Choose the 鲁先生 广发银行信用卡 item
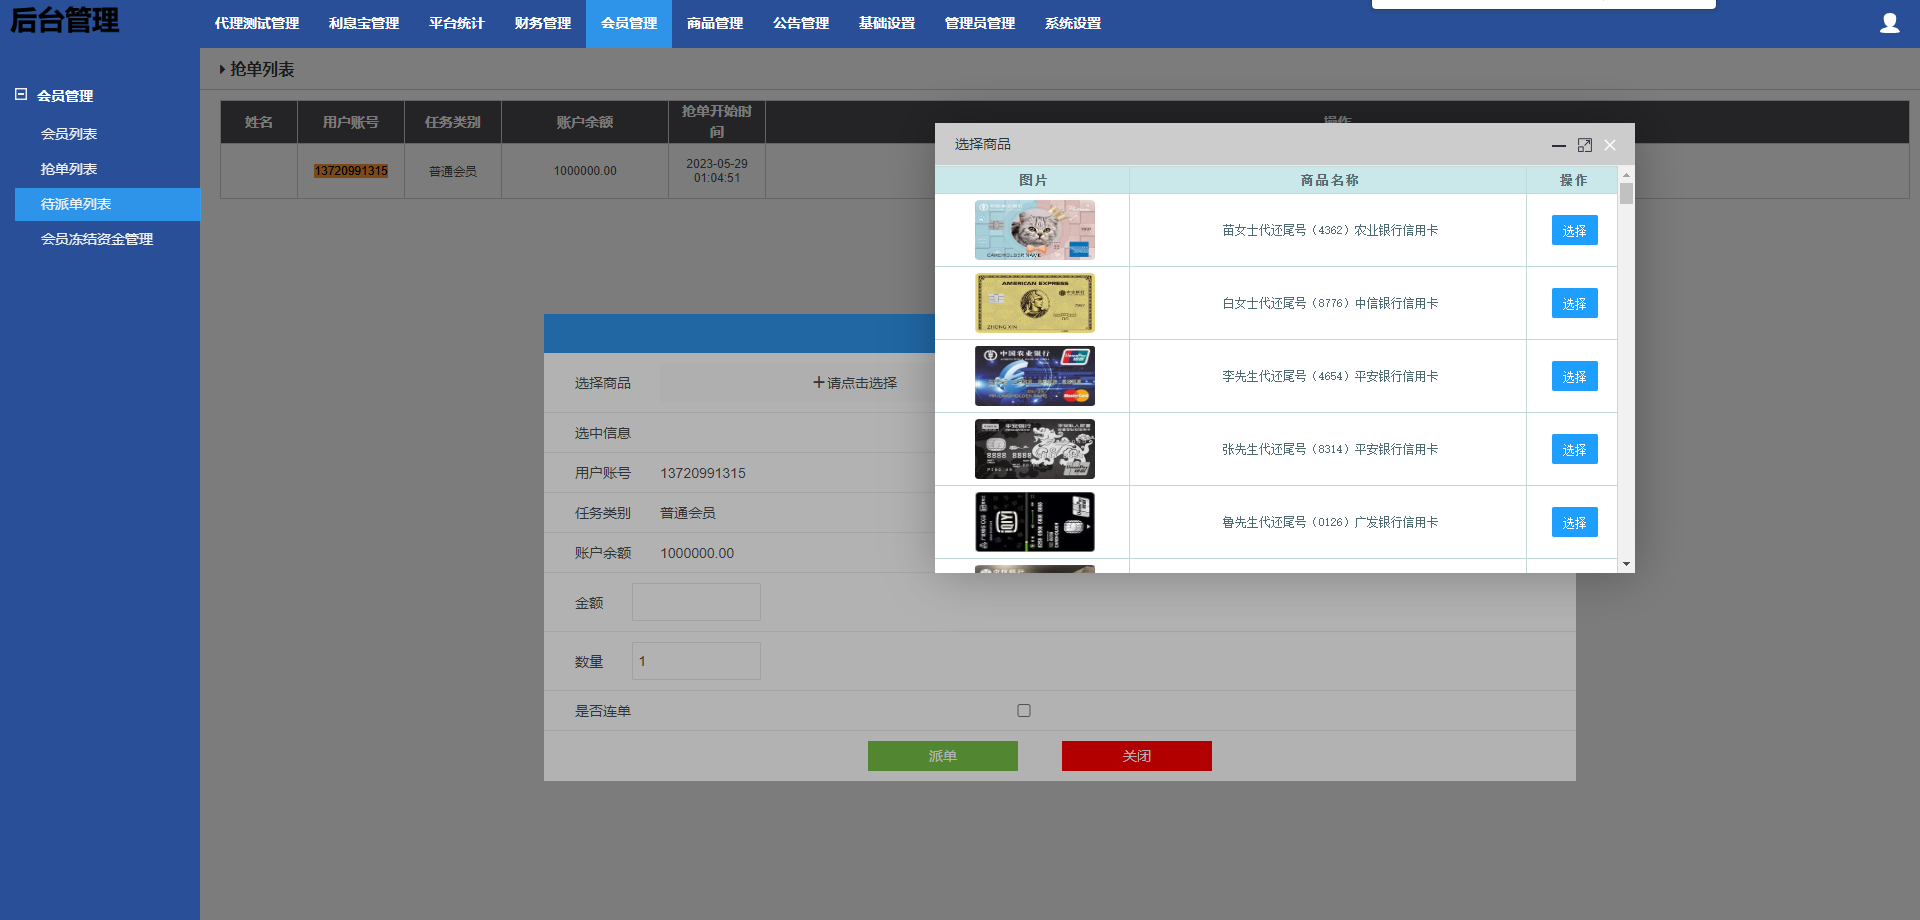Viewport: 1920px width, 920px height. click(1574, 523)
